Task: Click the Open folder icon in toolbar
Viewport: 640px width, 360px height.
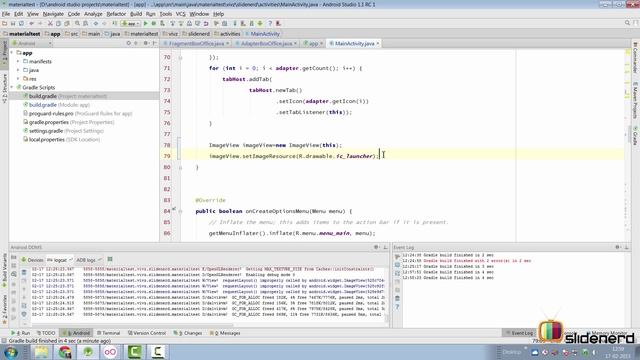Action: pos(4,24)
